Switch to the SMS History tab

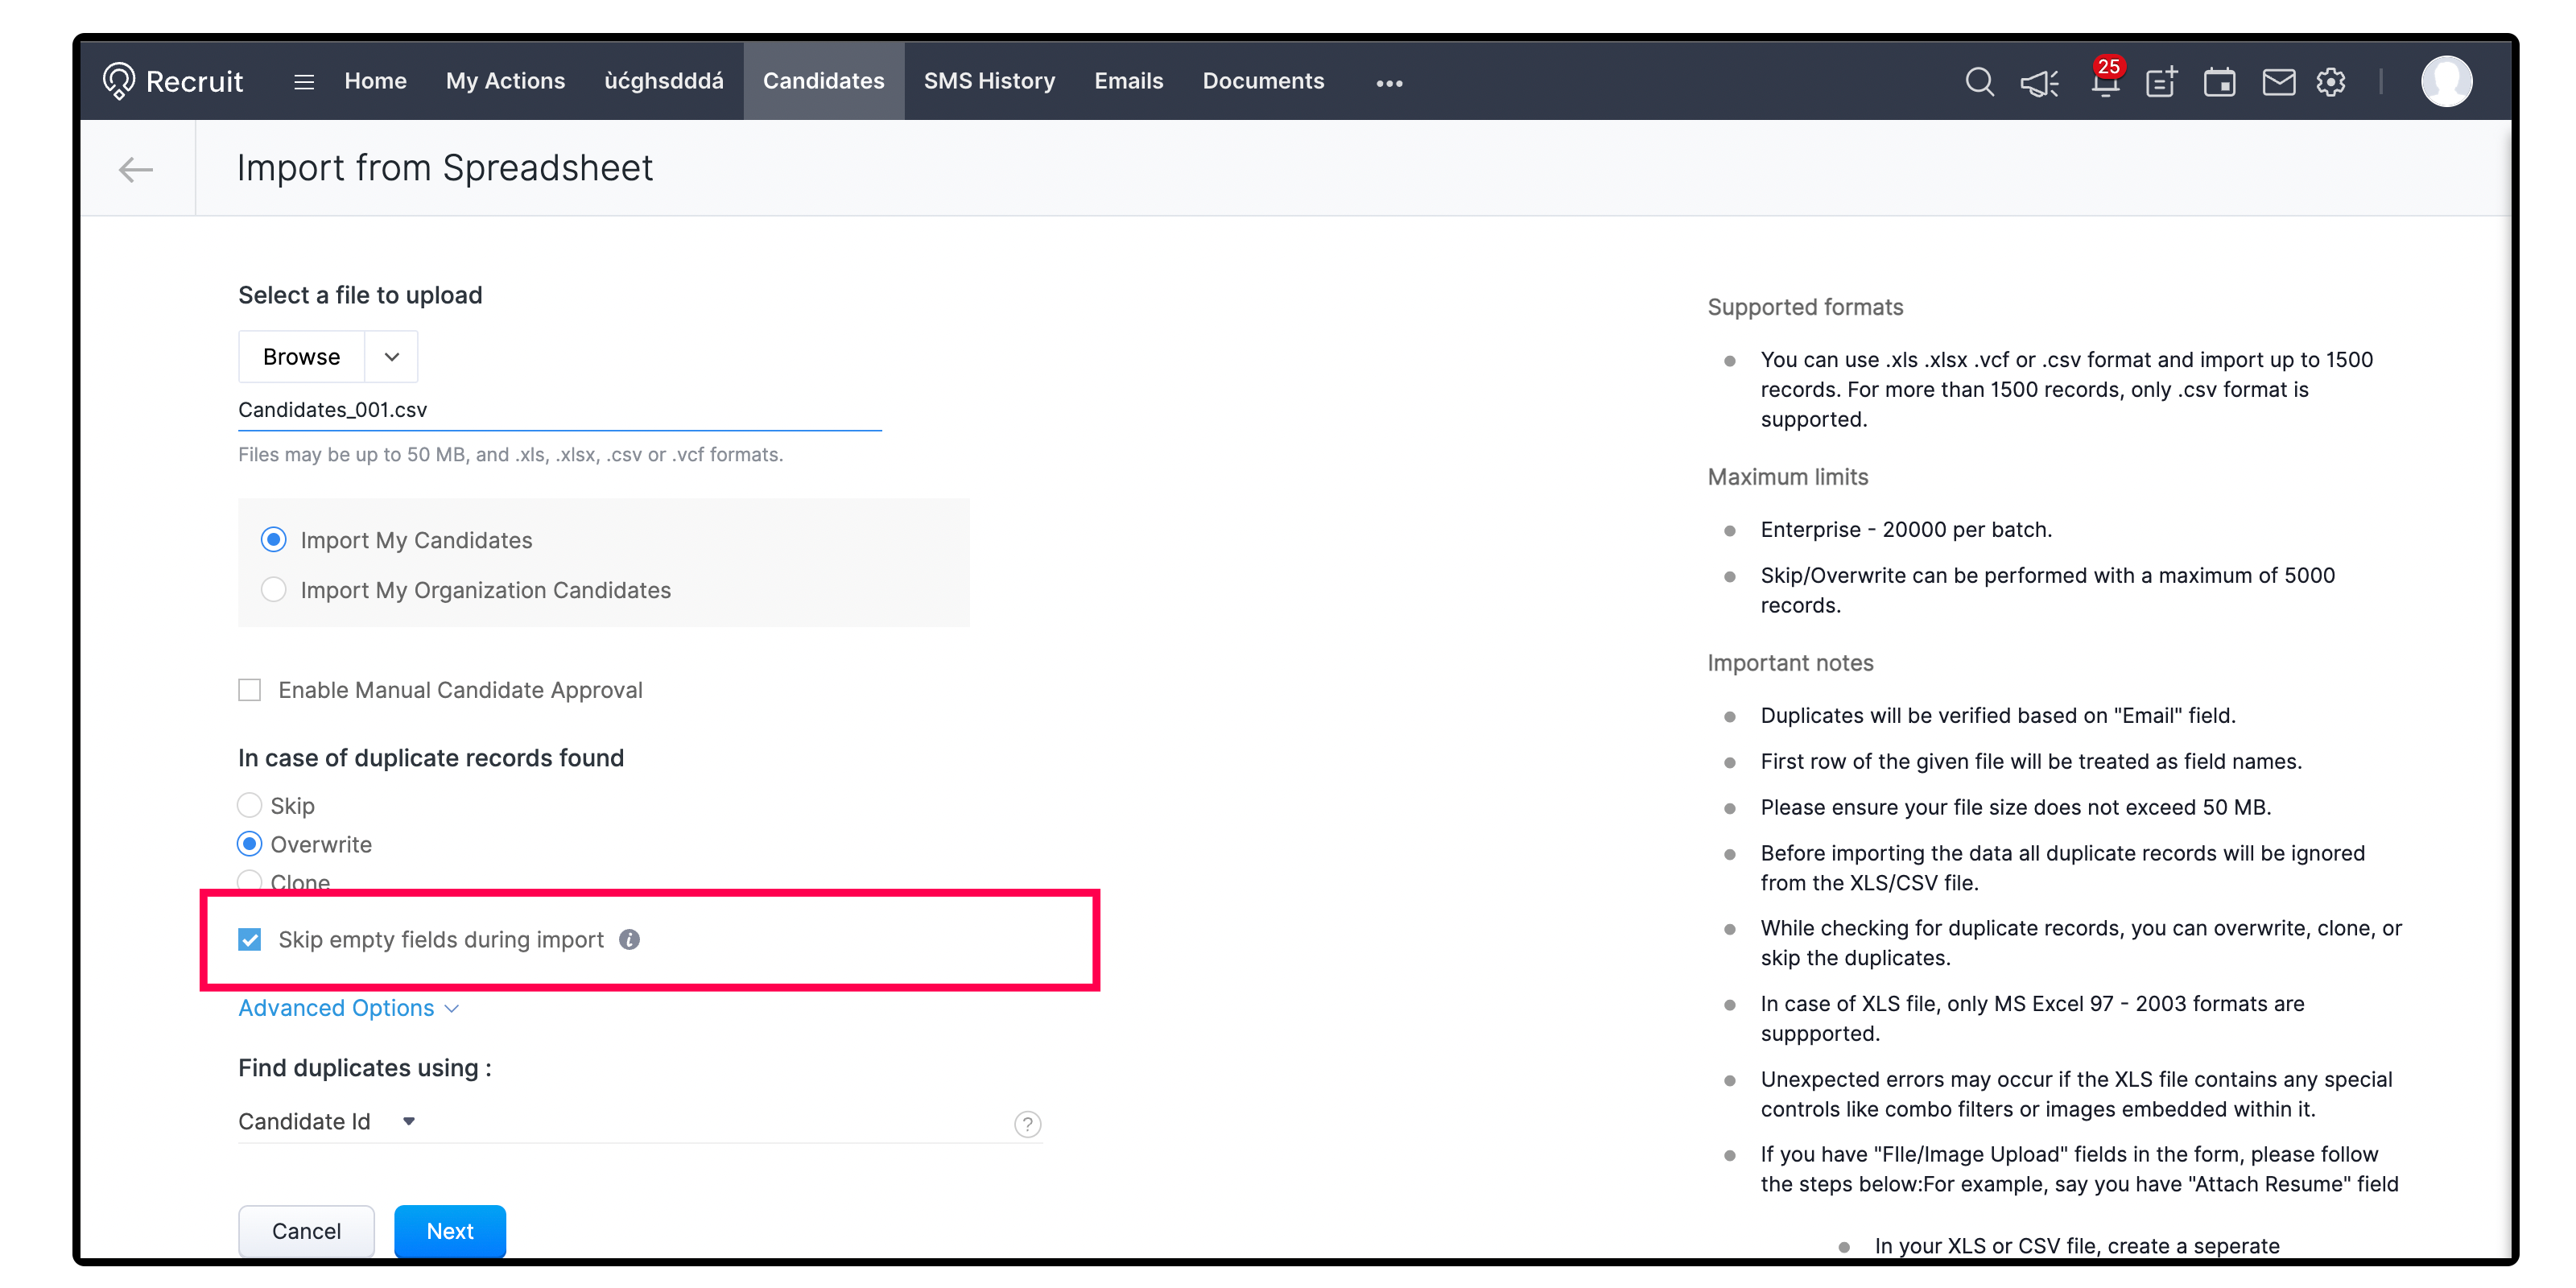(988, 81)
